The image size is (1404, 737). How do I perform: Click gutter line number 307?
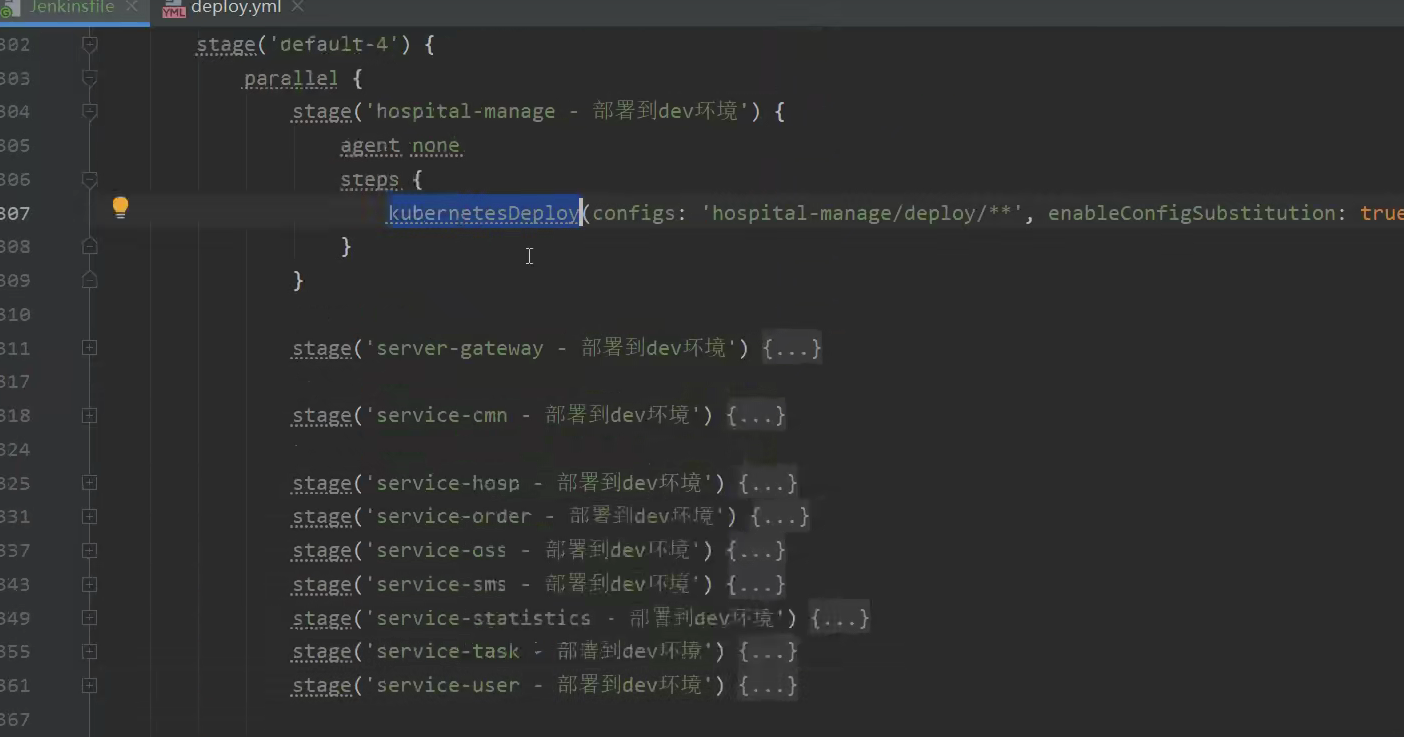click(15, 213)
